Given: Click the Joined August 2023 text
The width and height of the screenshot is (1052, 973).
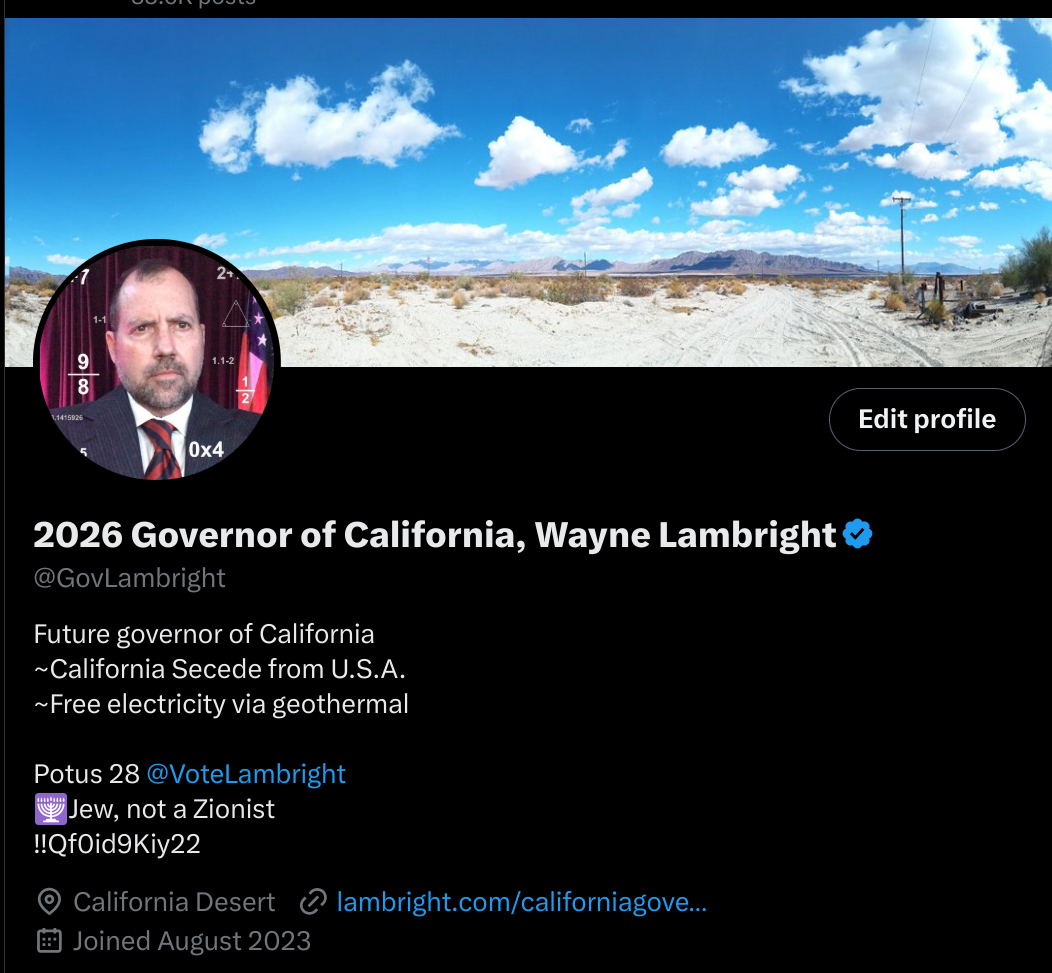Looking at the screenshot, I should [192, 941].
